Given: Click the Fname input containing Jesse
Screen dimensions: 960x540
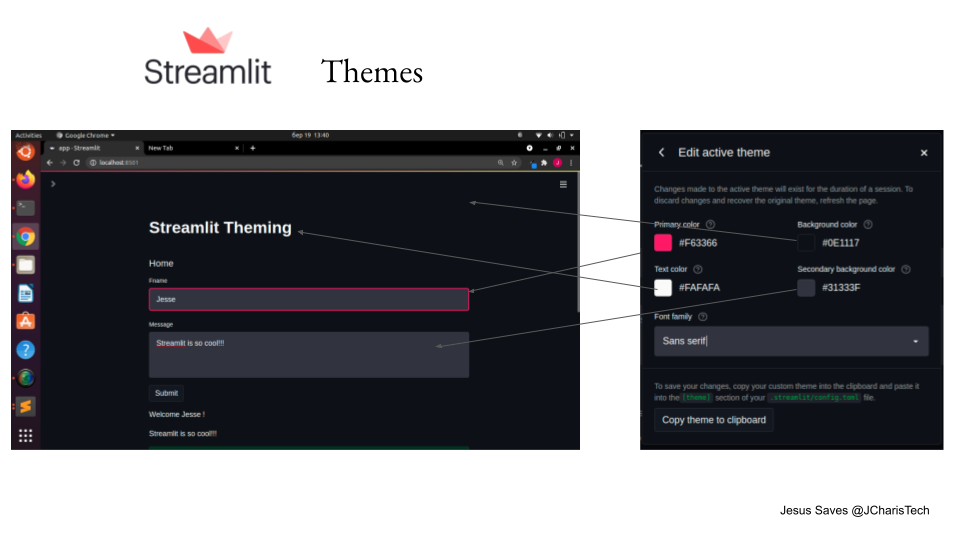Looking at the screenshot, I should point(309,299).
